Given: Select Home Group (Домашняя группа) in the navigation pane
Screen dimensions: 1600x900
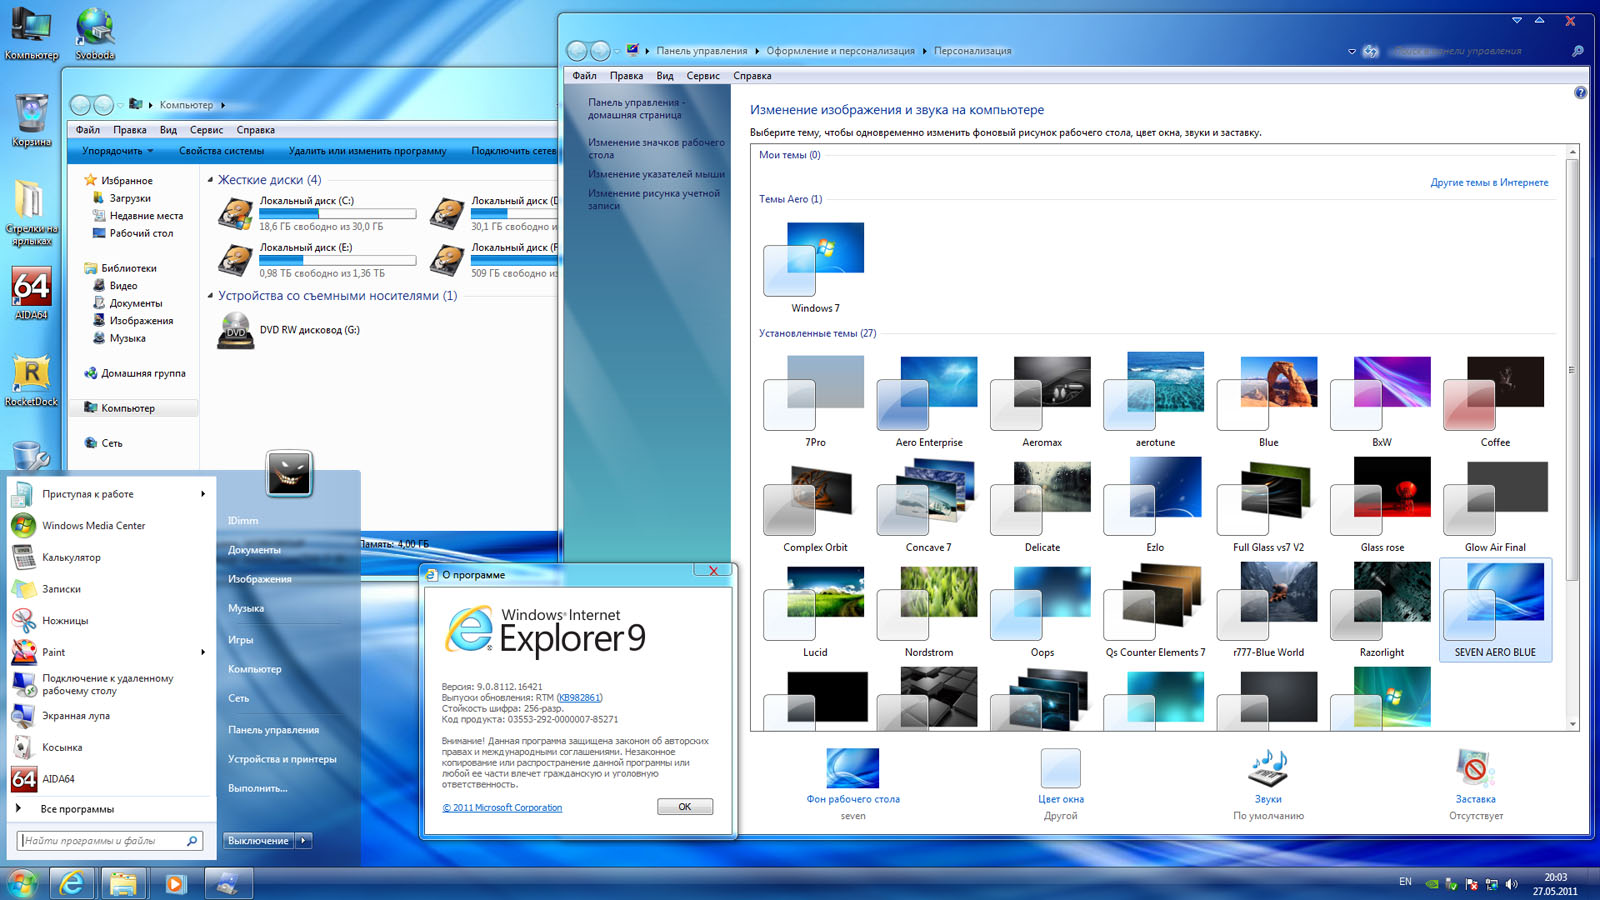Looking at the screenshot, I should click(143, 373).
